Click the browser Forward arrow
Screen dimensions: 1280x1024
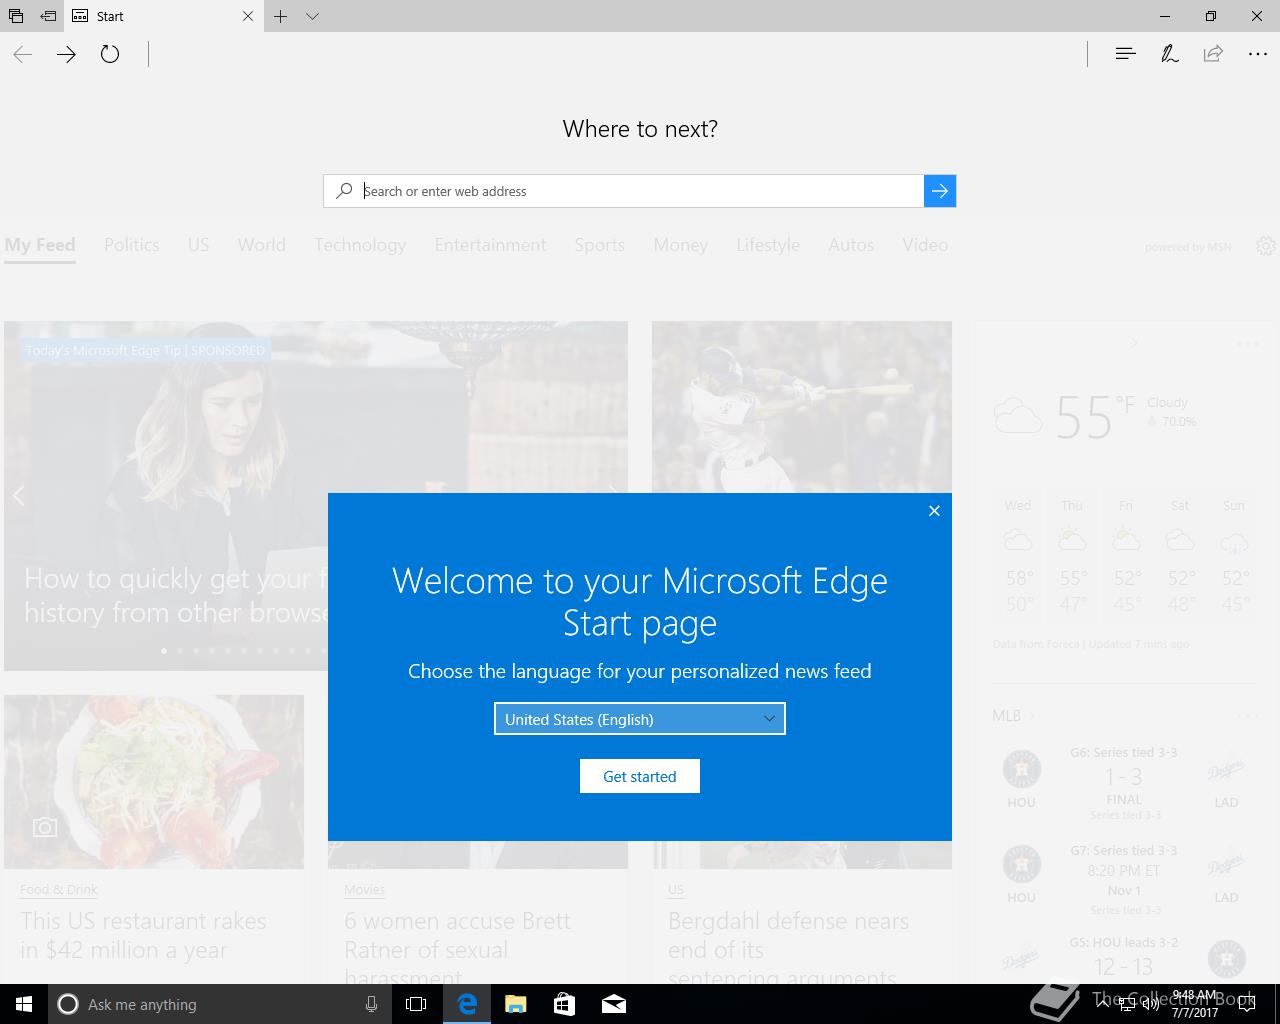click(66, 54)
